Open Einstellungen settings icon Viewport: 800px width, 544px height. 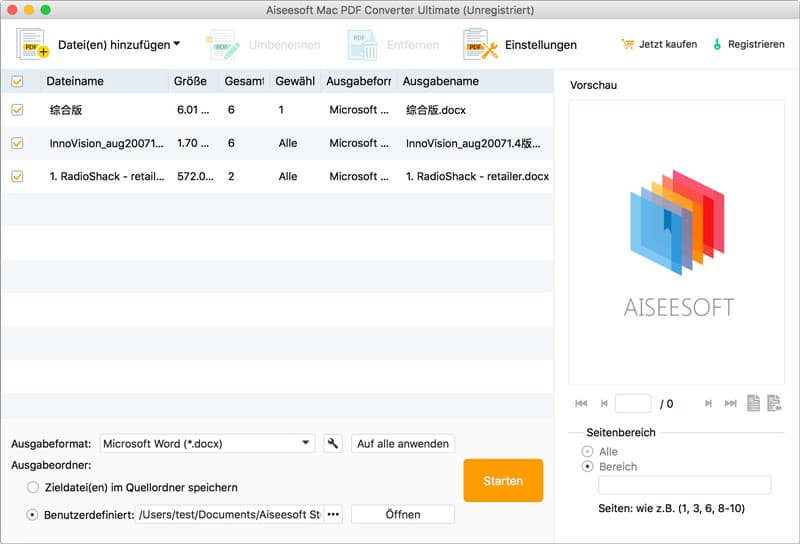pos(480,44)
